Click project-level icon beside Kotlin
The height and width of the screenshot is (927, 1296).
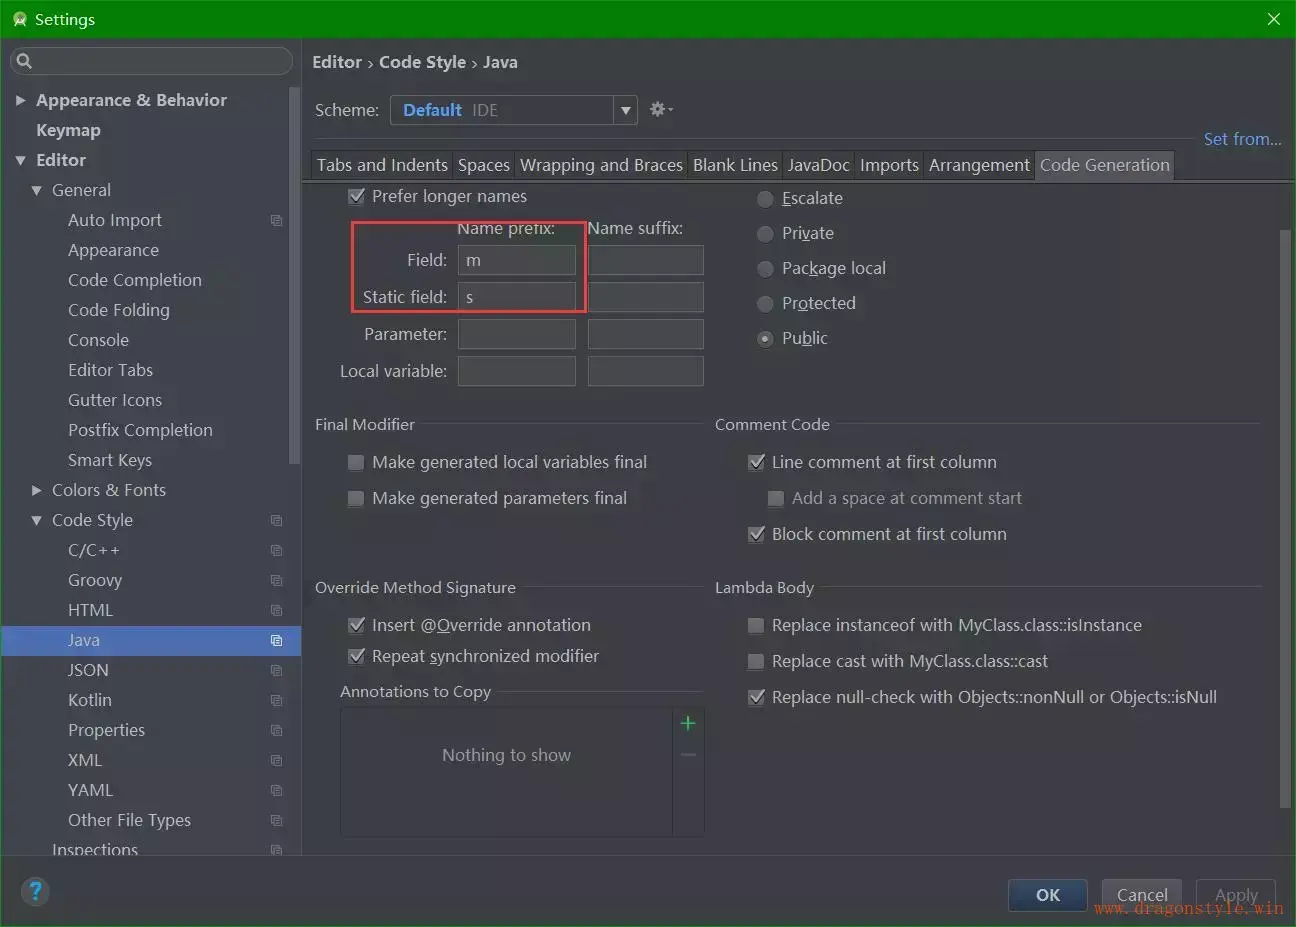pos(277,700)
